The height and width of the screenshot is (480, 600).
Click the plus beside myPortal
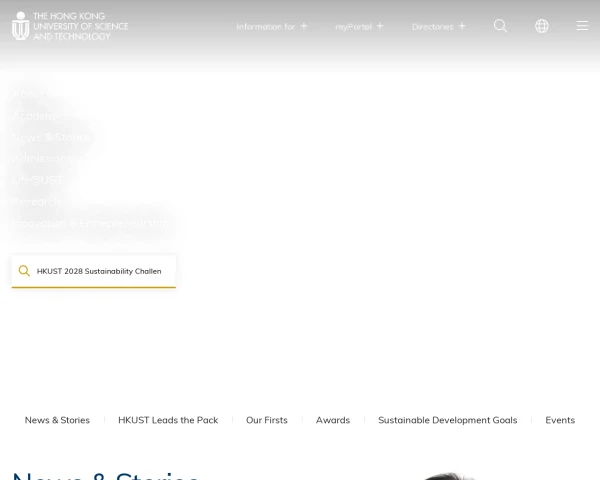point(380,26)
